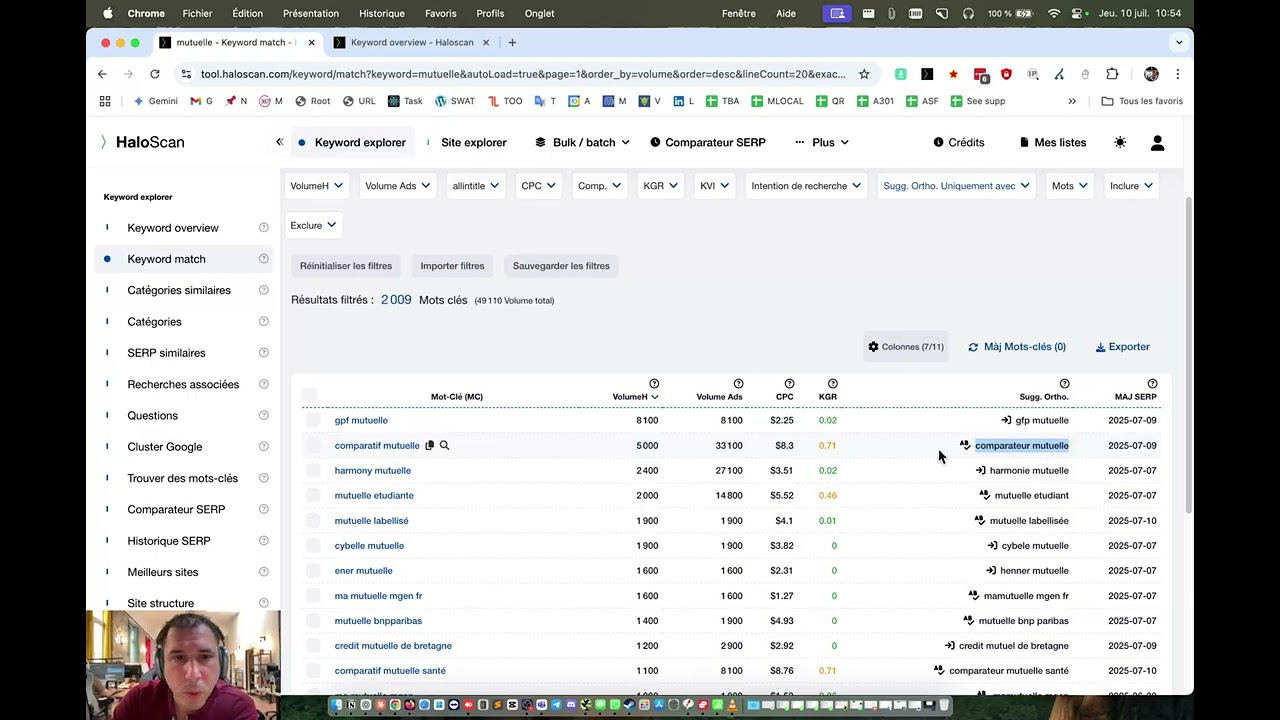1280x720 pixels.
Task: Open a new Chrome tab
Action: pyautogui.click(x=512, y=42)
